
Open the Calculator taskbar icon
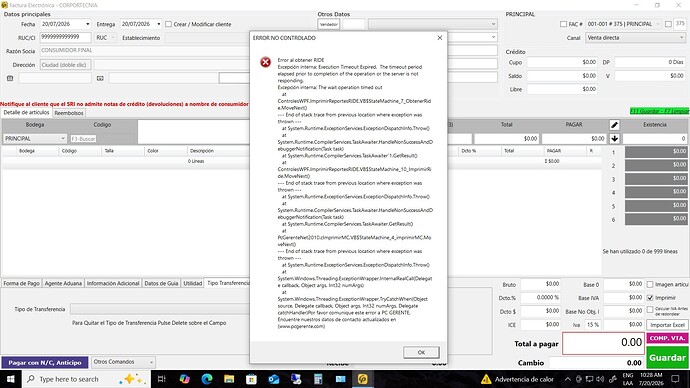click(318, 379)
